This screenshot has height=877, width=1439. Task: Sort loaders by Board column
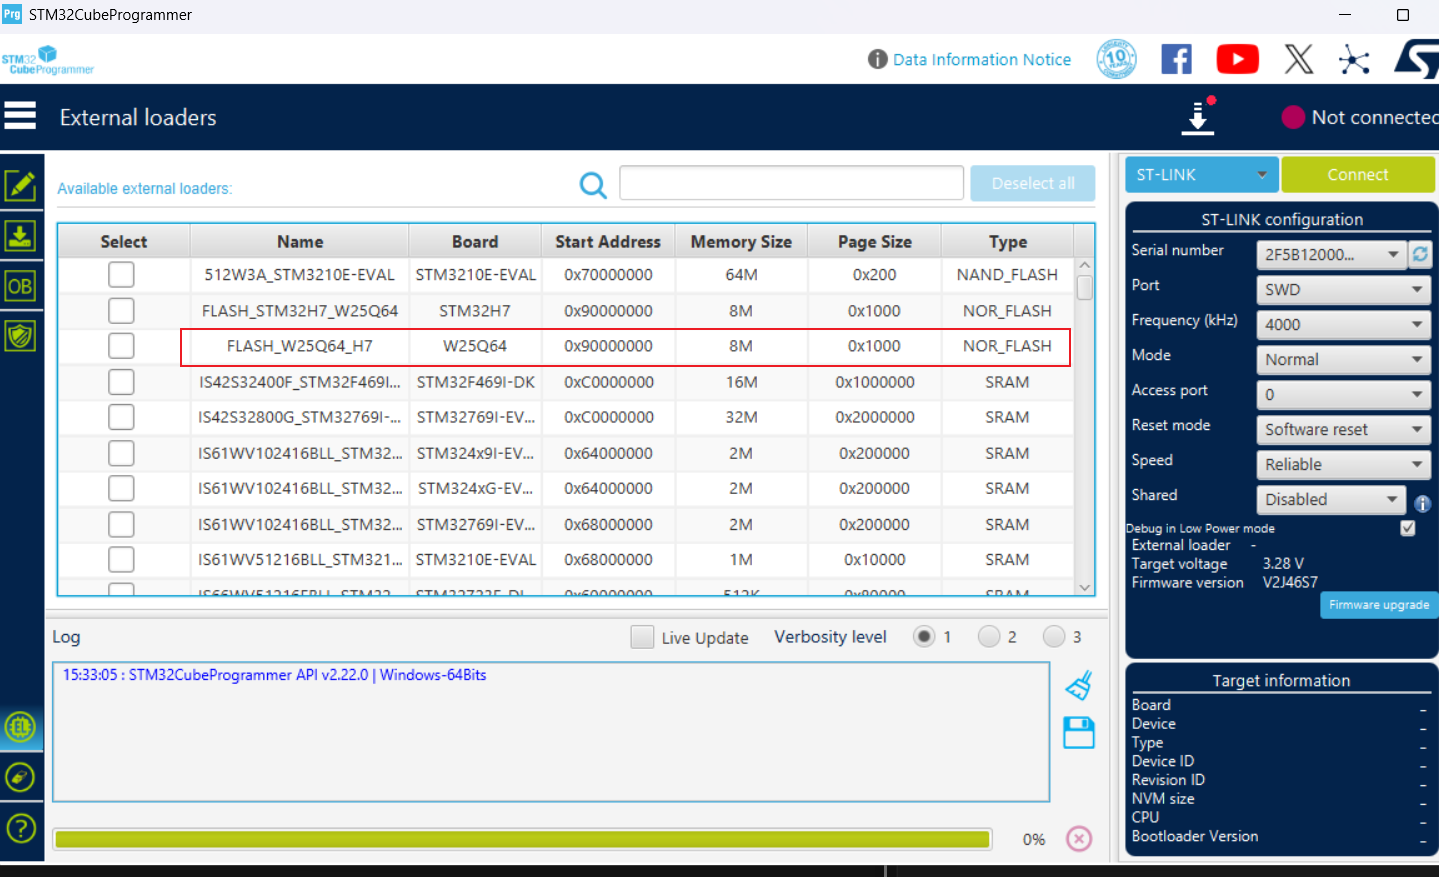(x=475, y=242)
